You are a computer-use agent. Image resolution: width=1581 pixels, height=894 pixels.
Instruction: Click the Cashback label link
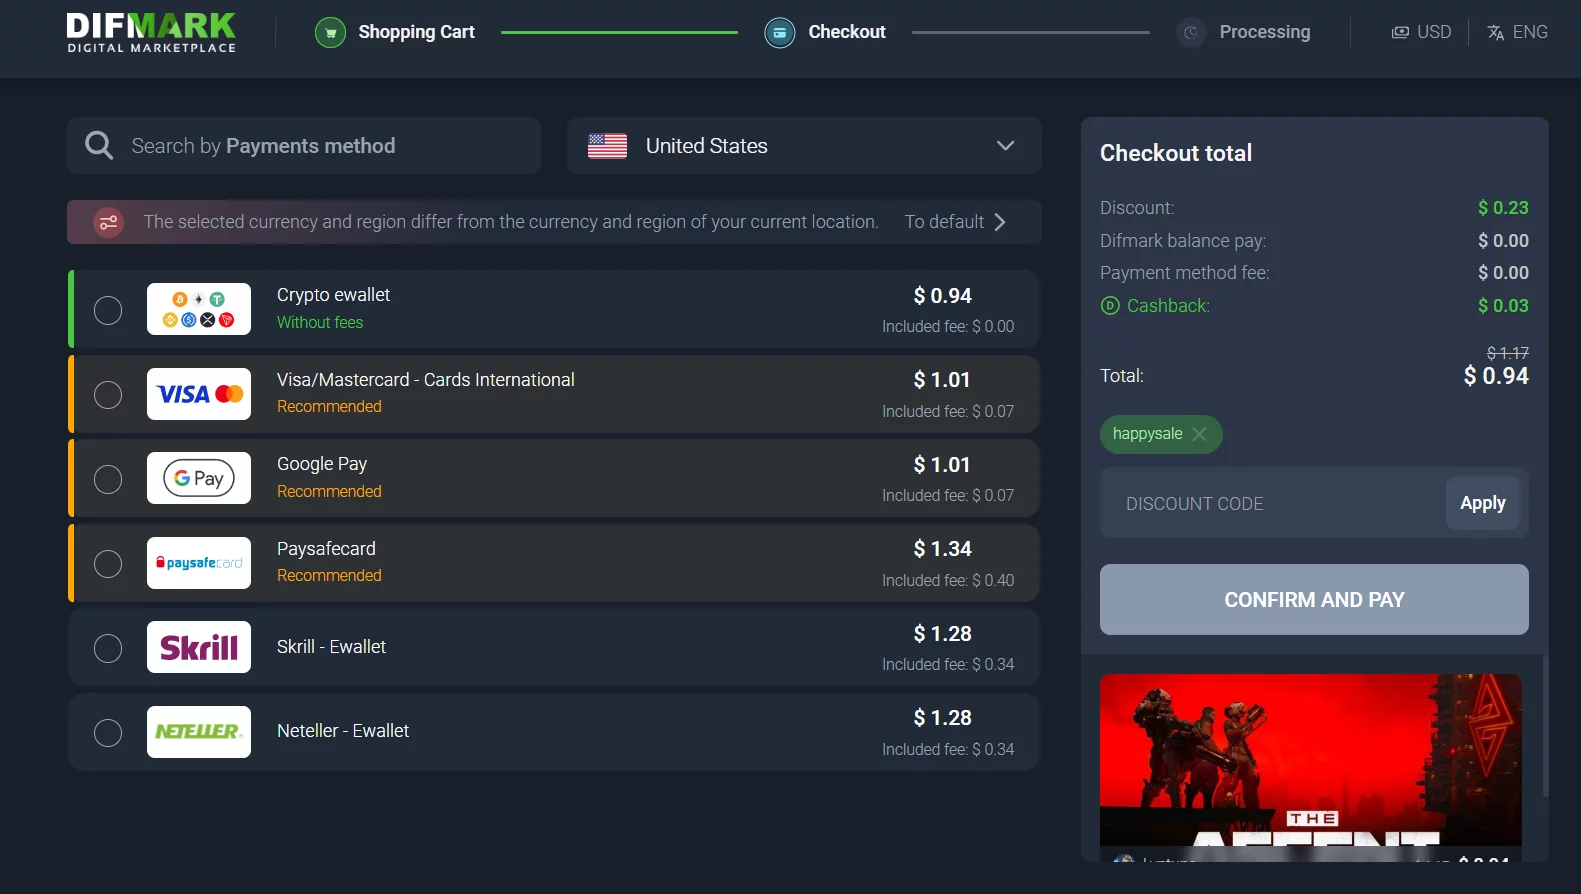pyautogui.click(x=1168, y=306)
